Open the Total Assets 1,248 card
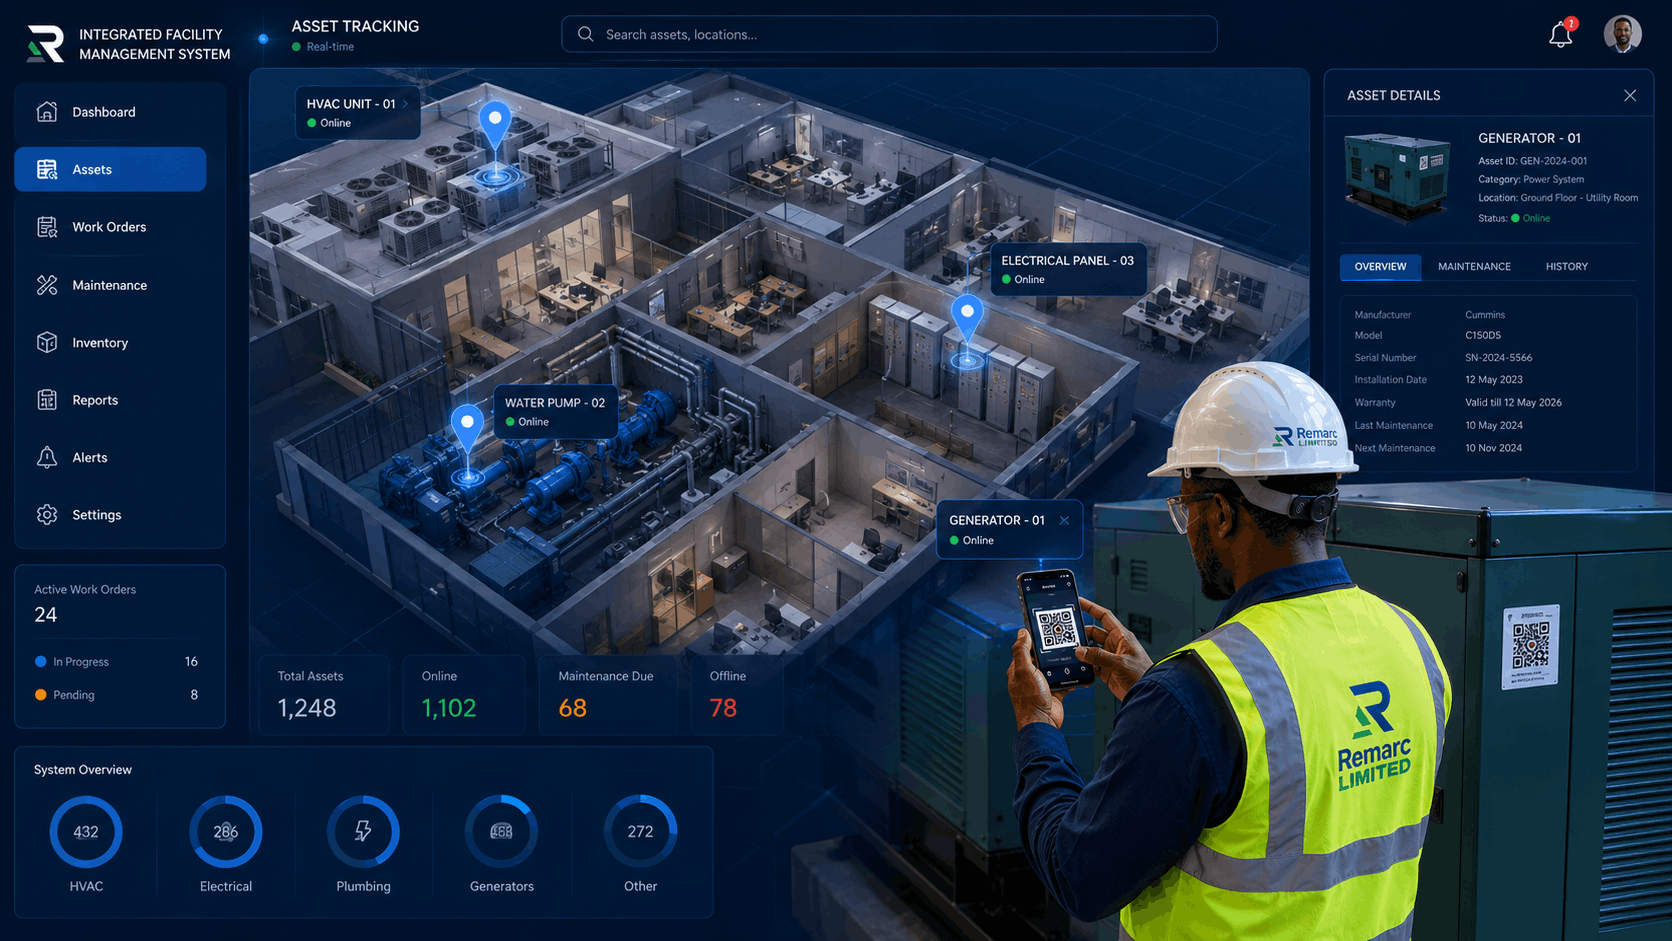The height and width of the screenshot is (941, 1672). tap(323, 695)
